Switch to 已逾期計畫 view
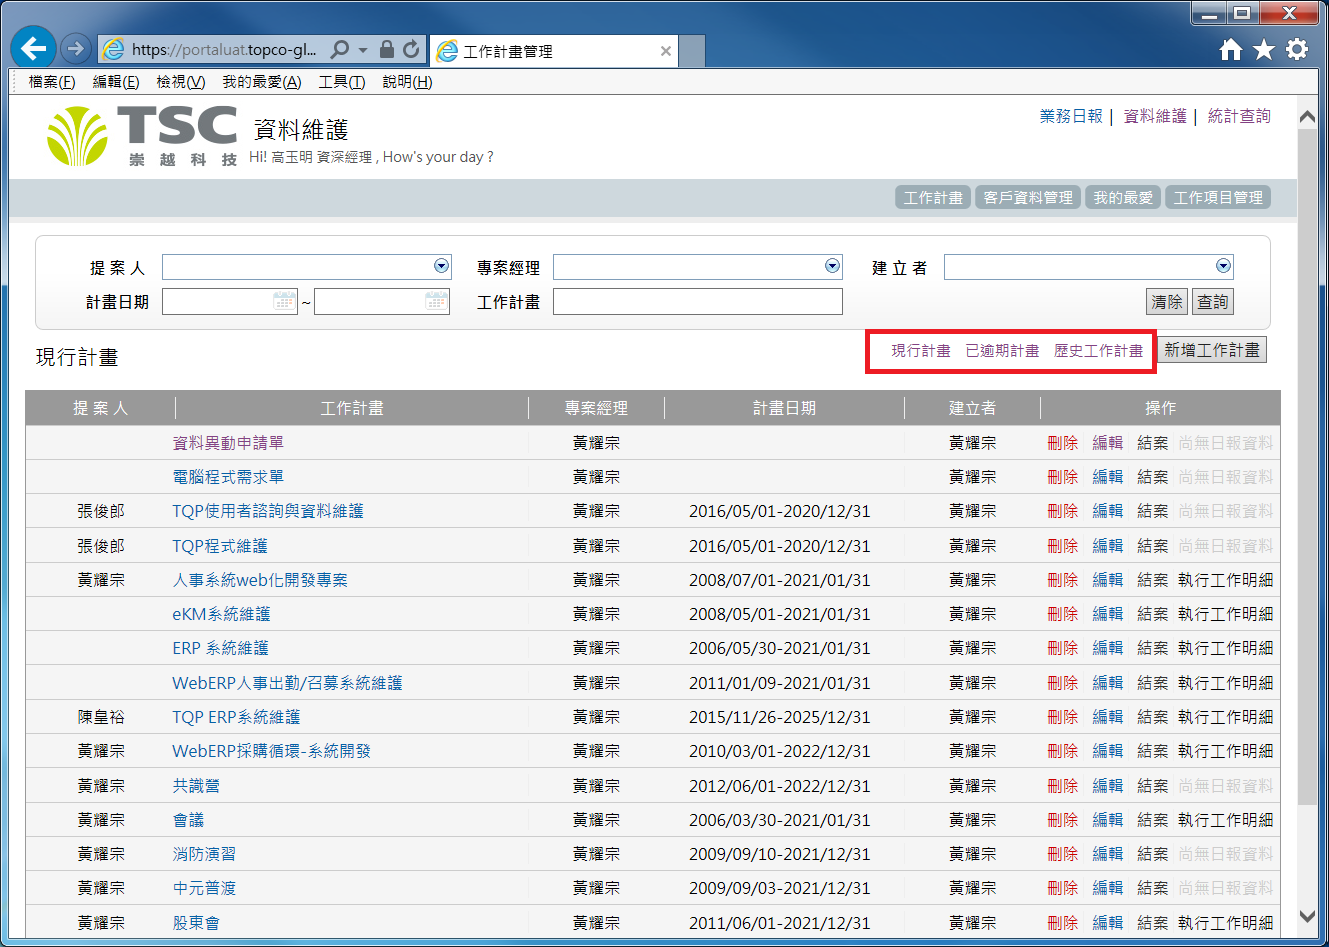Screen dimensions: 1329x947 [1002, 351]
